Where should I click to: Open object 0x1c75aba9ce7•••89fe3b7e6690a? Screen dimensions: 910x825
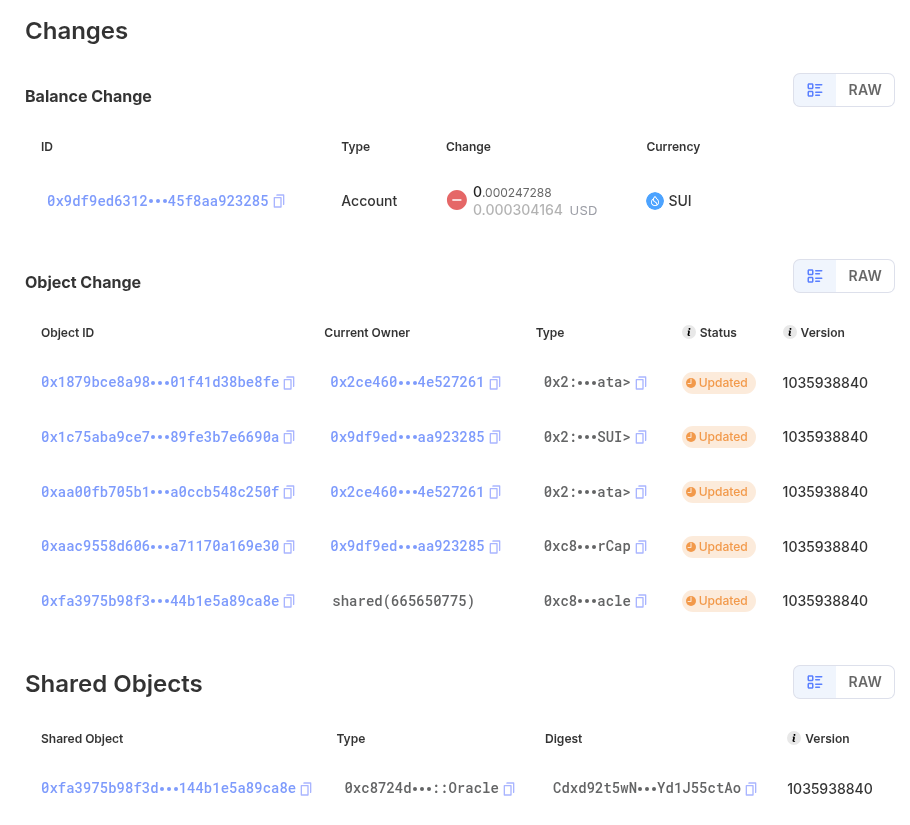pyautogui.click(x=160, y=437)
